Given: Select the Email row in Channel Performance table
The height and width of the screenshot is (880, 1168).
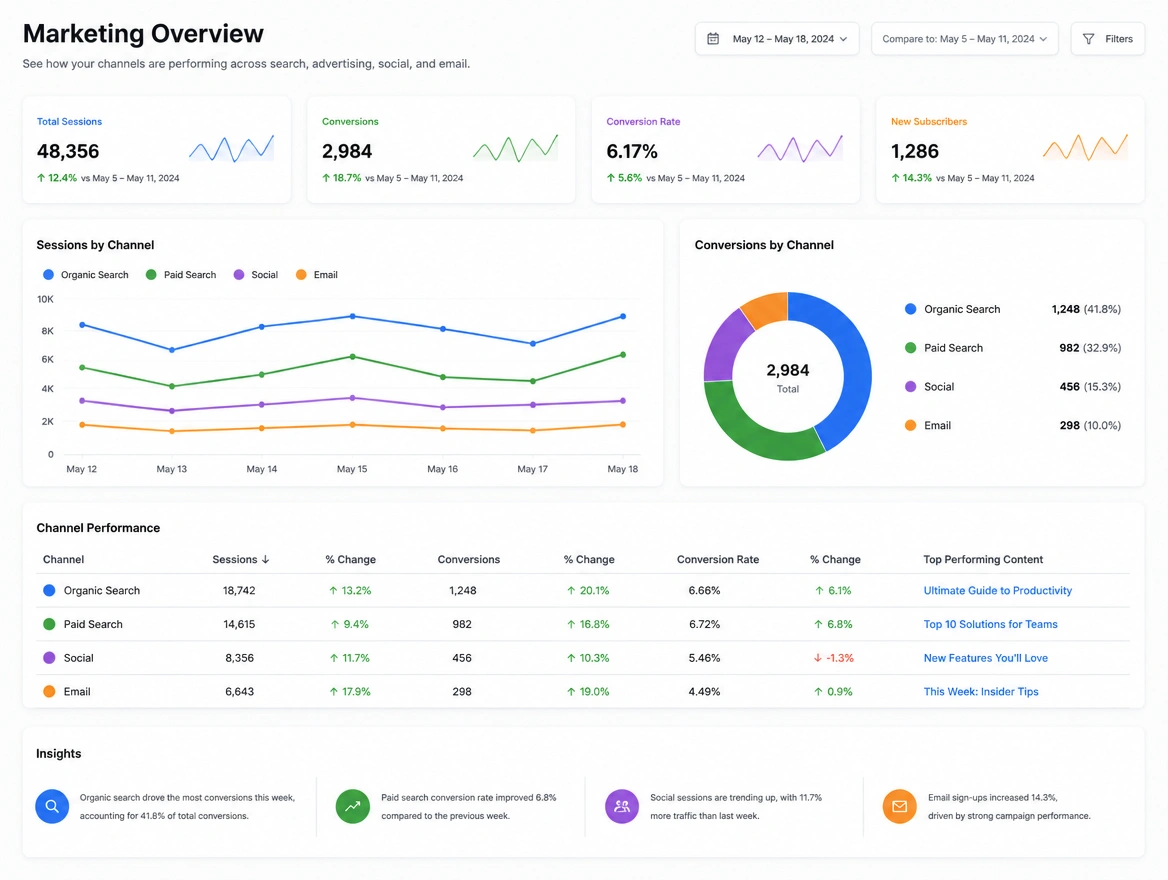Looking at the screenshot, I should [x=583, y=691].
